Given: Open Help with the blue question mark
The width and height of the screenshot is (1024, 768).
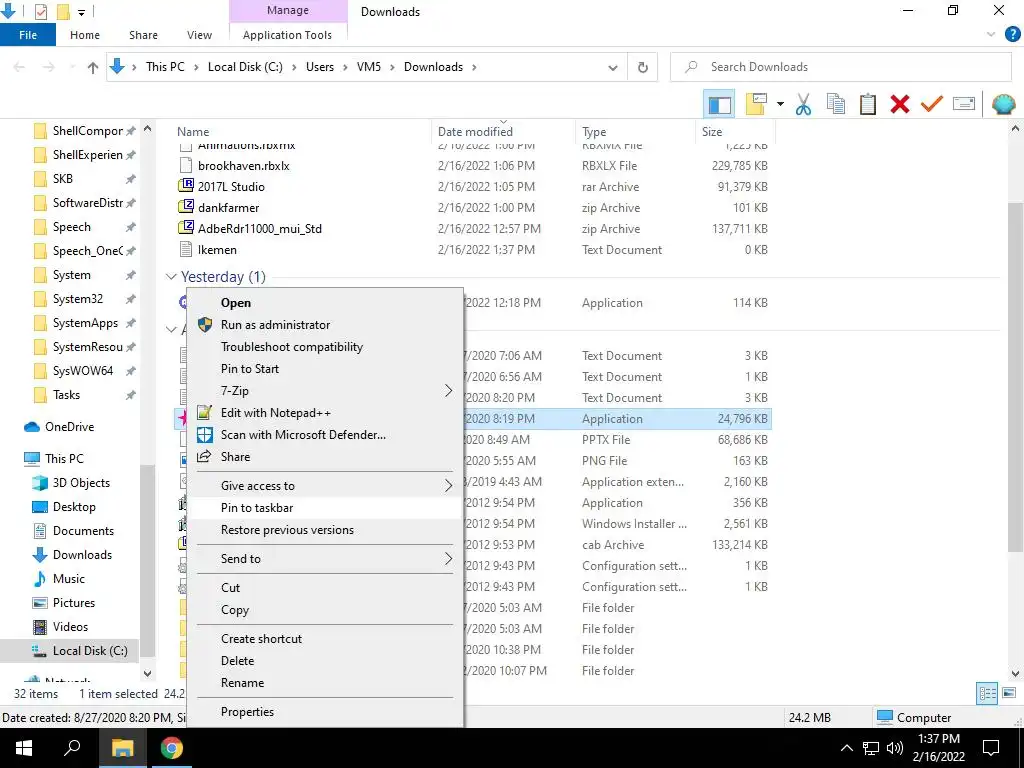Looking at the screenshot, I should pos(1012,35).
